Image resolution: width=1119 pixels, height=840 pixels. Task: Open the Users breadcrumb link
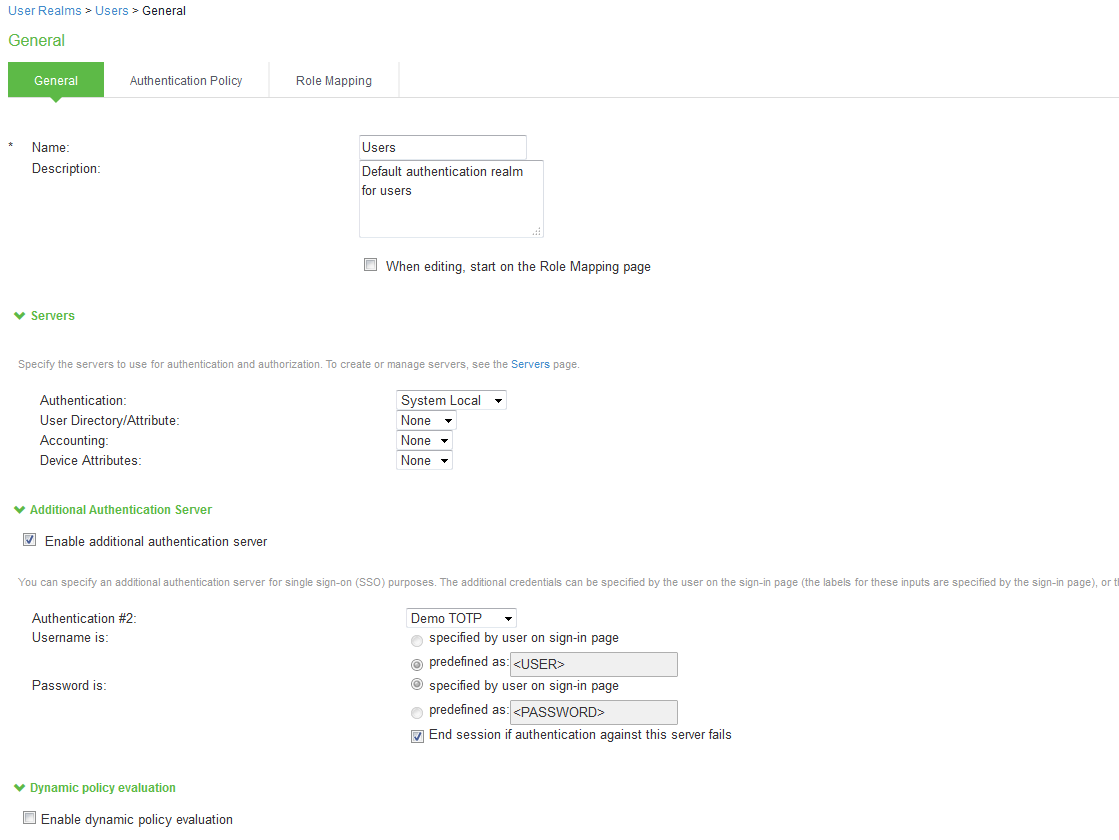(x=111, y=10)
